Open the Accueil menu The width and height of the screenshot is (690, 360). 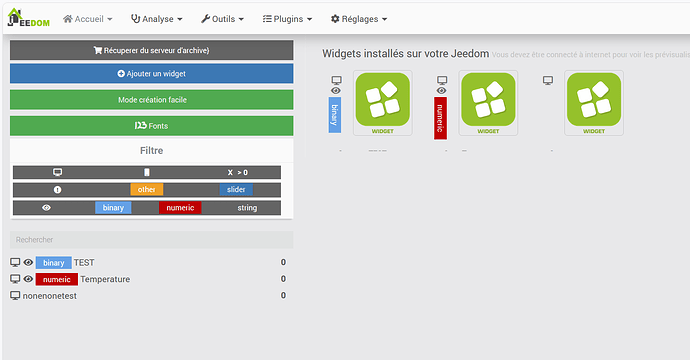(x=88, y=19)
